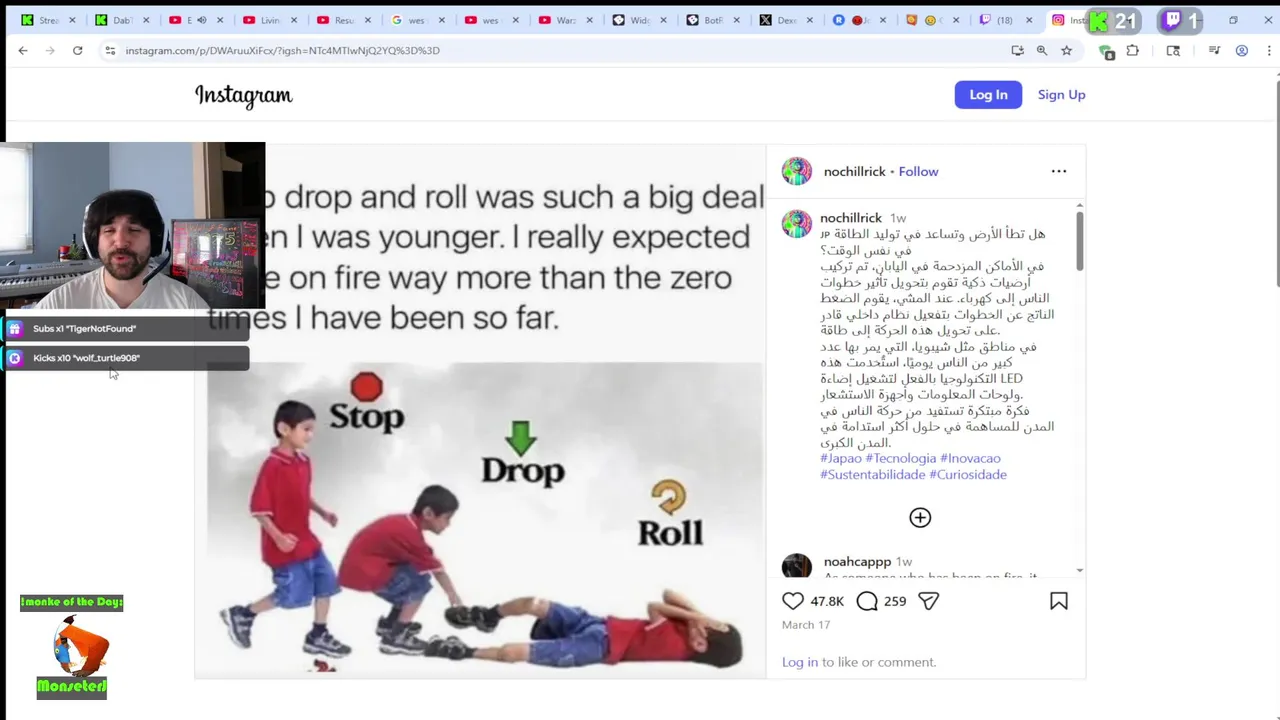The height and width of the screenshot is (720, 1280).
Task: Save the post with the bookmark icon
Action: pos(1059,601)
